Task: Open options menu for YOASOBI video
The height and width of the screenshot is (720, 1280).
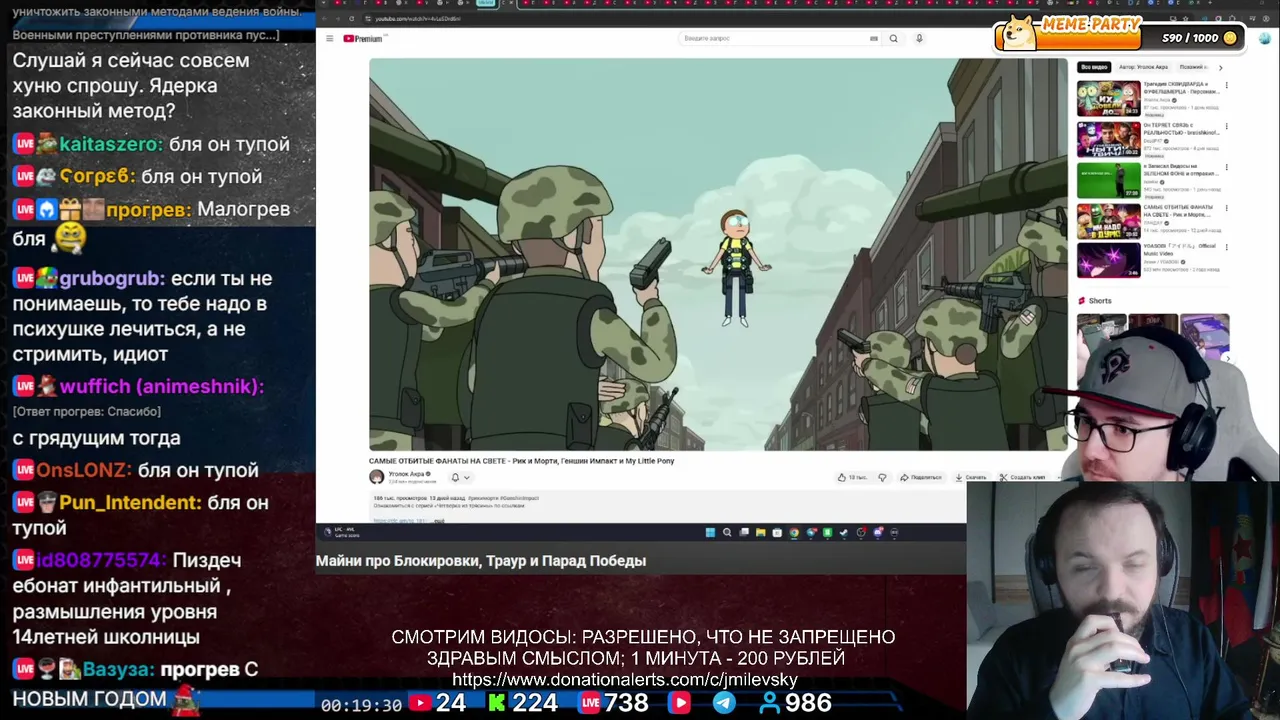Action: click(1226, 247)
